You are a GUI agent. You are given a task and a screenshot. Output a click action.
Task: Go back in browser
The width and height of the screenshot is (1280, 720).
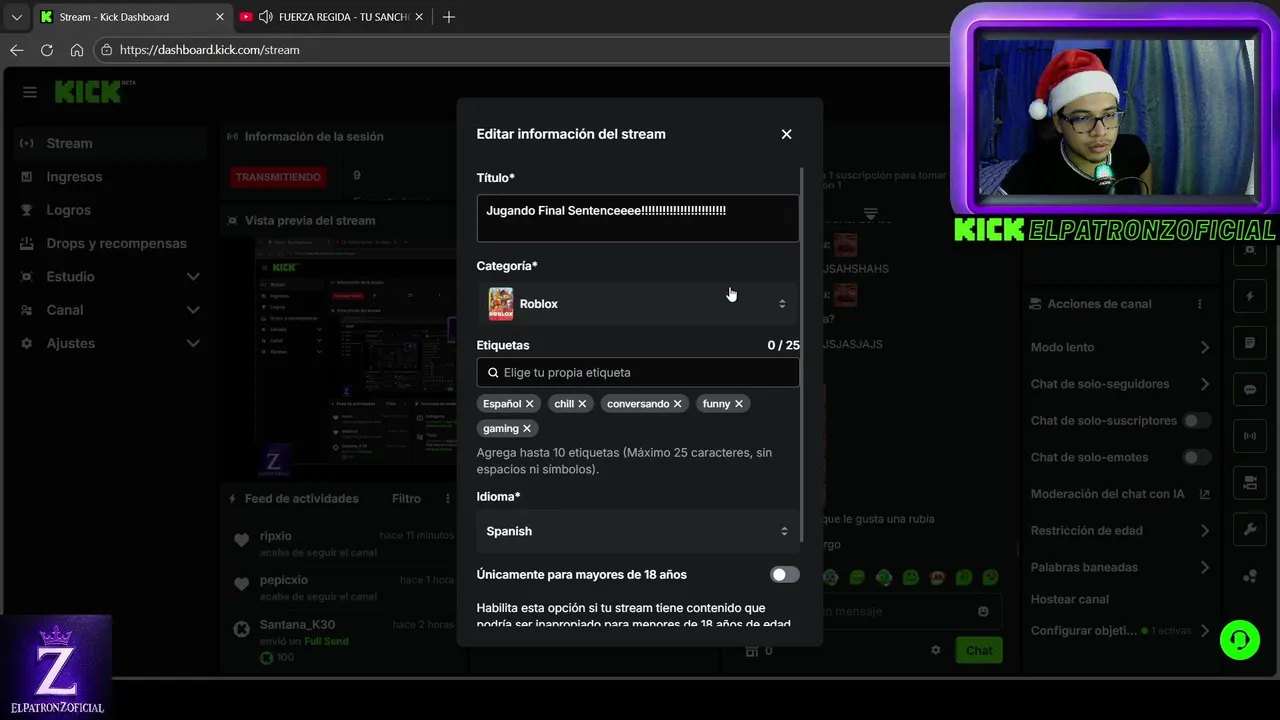click(x=17, y=49)
